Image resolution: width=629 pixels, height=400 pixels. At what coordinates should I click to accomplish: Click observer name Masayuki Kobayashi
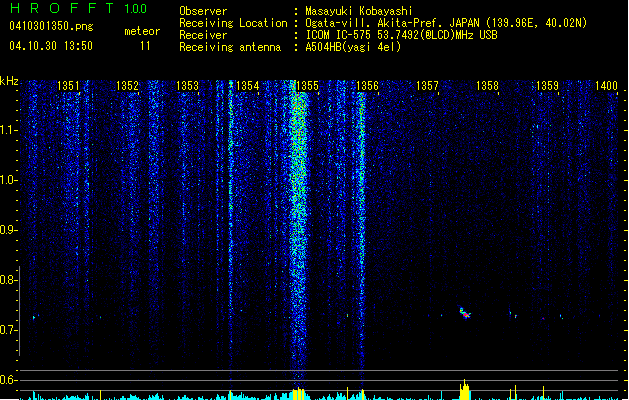tap(359, 11)
